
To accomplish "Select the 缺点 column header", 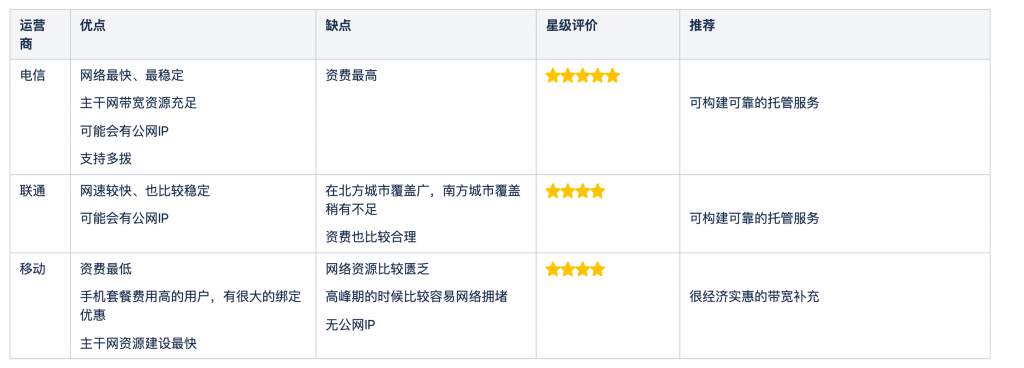I will (338, 25).
